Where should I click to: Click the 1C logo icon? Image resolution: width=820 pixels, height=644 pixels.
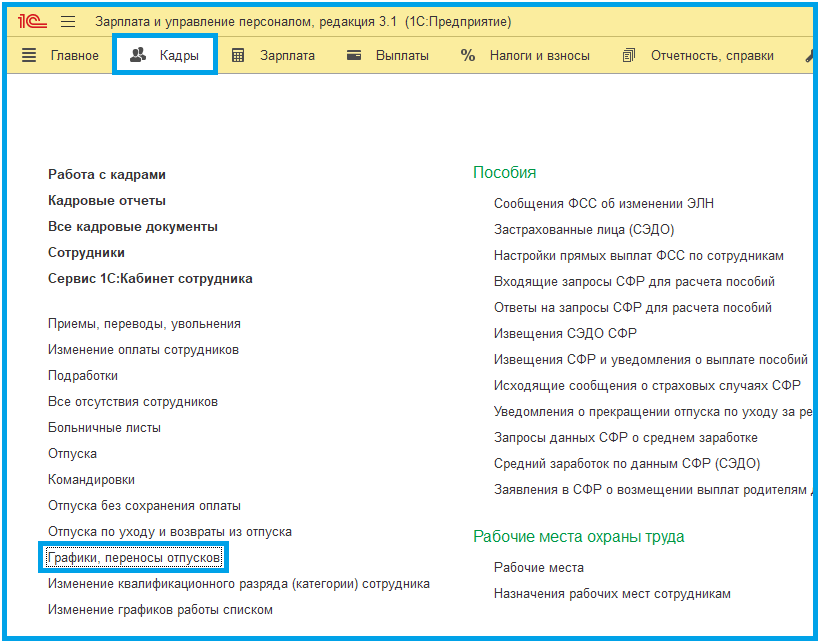(x=34, y=21)
